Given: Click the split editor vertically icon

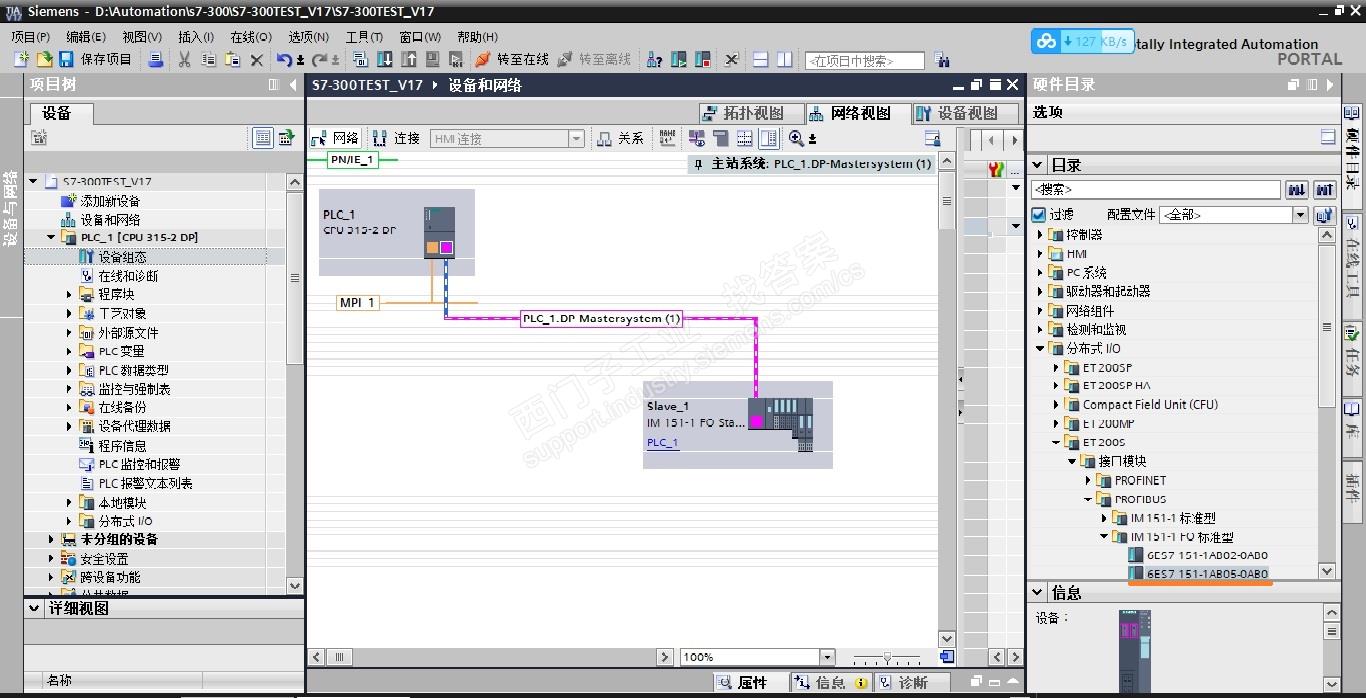Looking at the screenshot, I should tap(785, 60).
